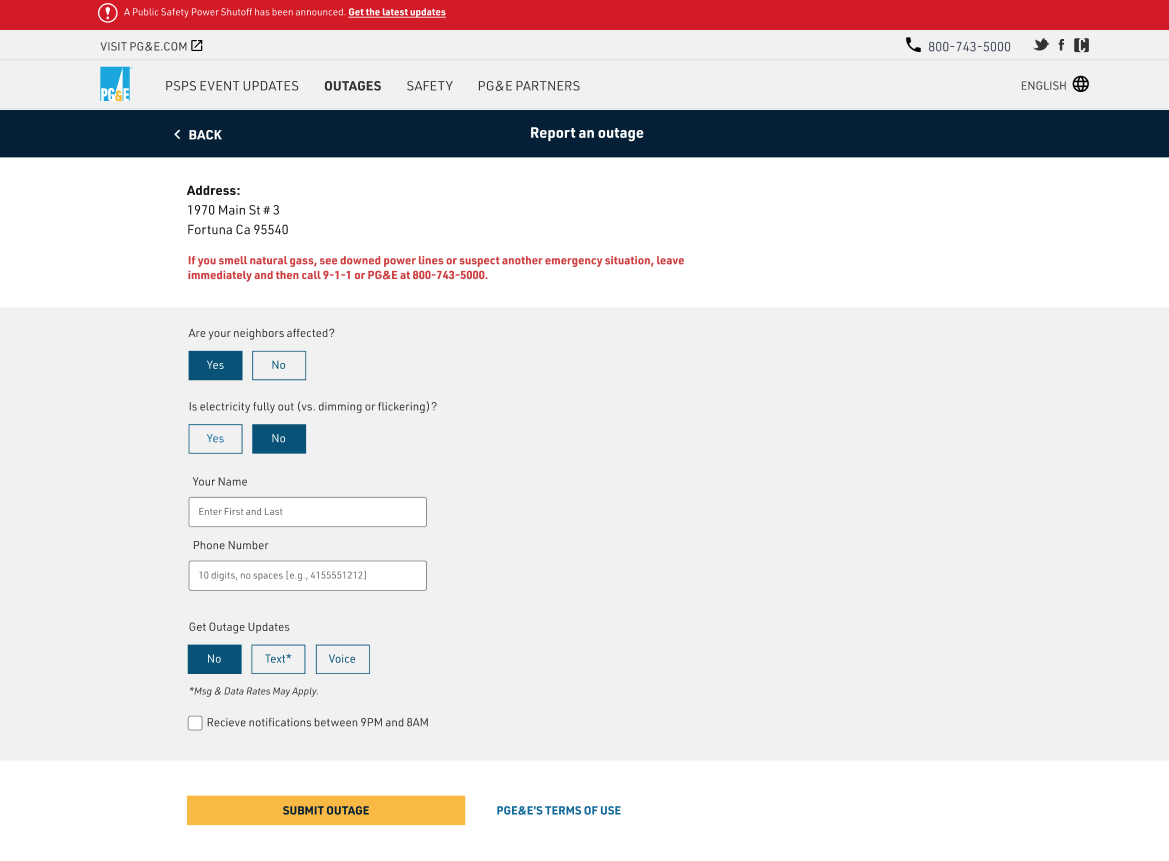The image size is (1169, 861).
Task: Select No for neighbors affected
Action: point(279,365)
